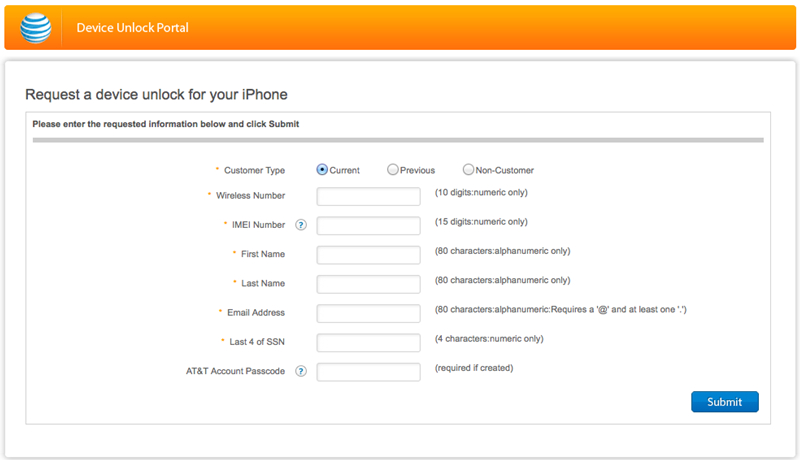Click the Customer Type label
This screenshot has width=800, height=460.
pos(255,170)
